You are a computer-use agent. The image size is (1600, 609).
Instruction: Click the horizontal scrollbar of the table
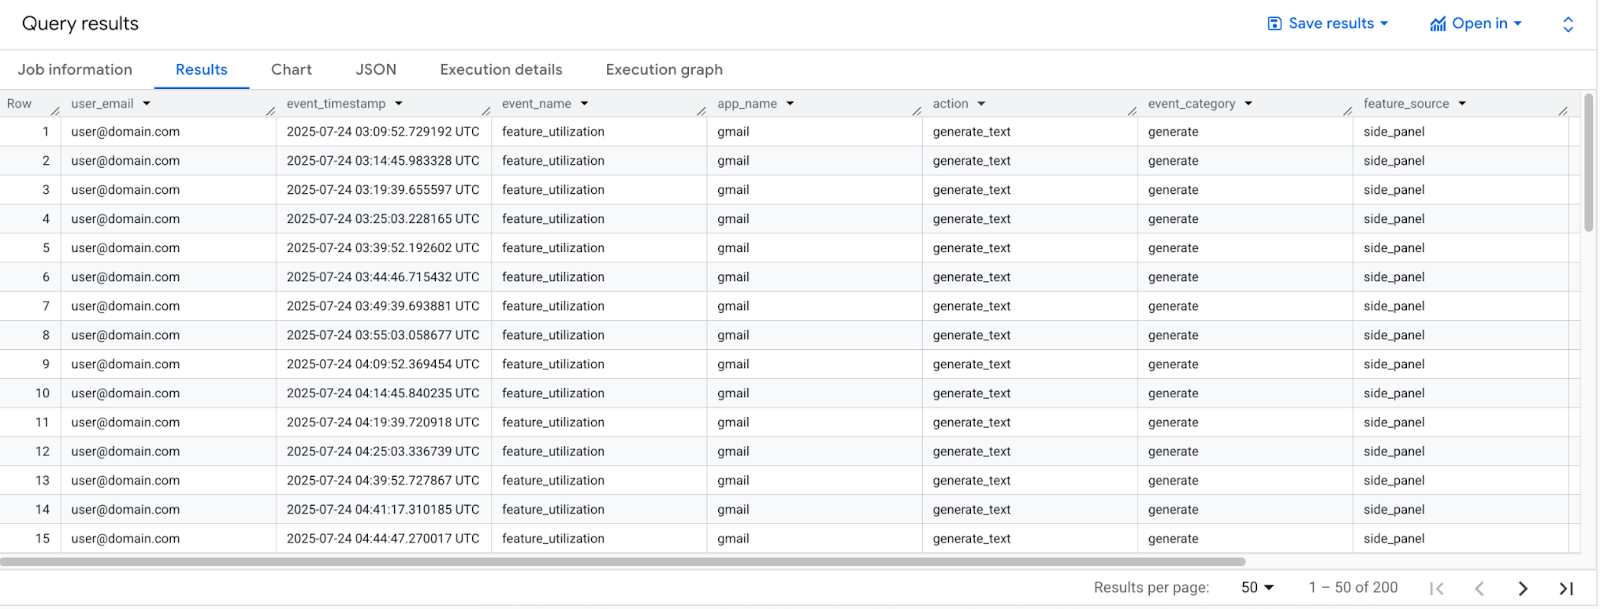coord(623,562)
